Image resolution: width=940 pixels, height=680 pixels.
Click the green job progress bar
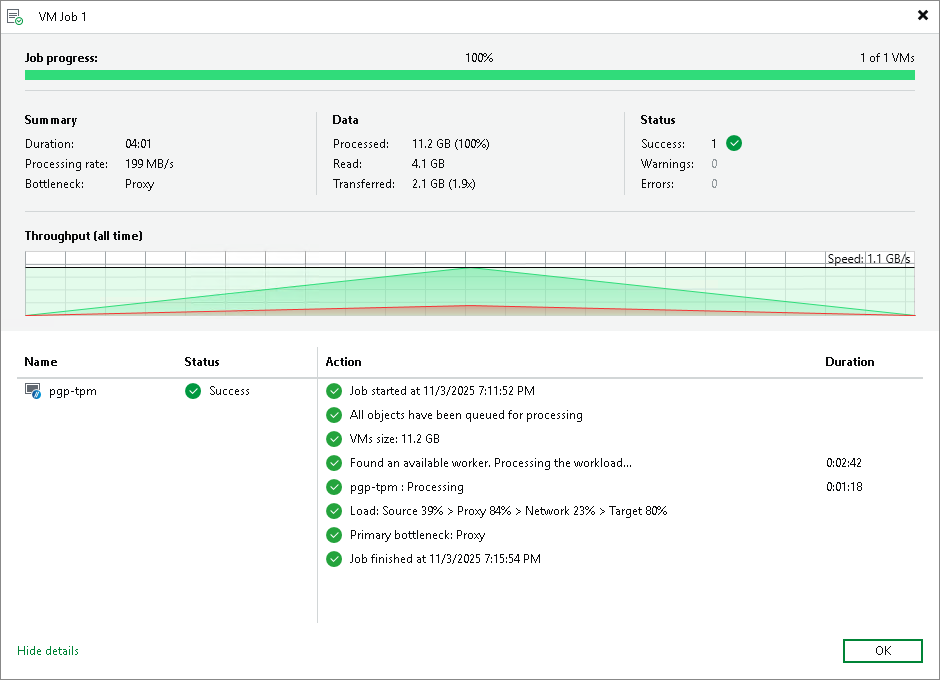coord(469,75)
